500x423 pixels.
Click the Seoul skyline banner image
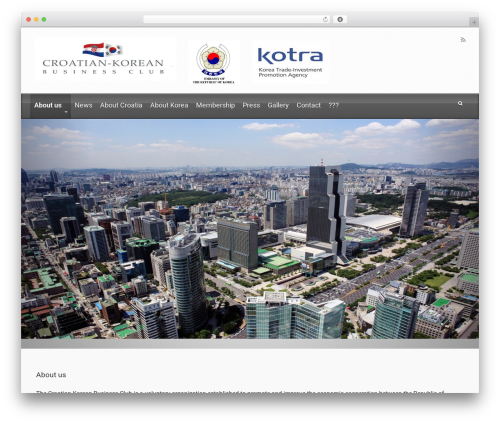point(250,229)
